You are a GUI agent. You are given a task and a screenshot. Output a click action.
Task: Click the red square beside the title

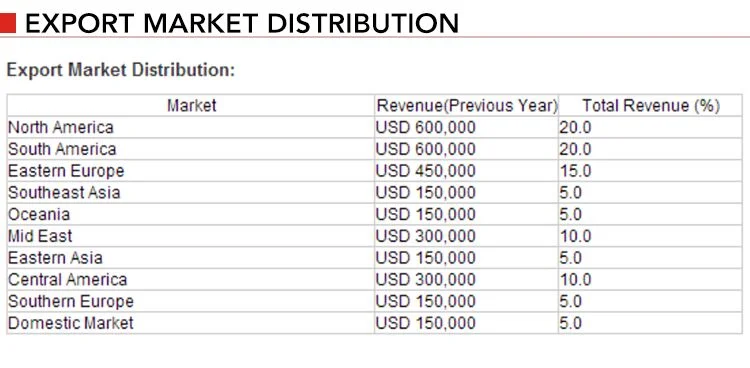(8, 23)
